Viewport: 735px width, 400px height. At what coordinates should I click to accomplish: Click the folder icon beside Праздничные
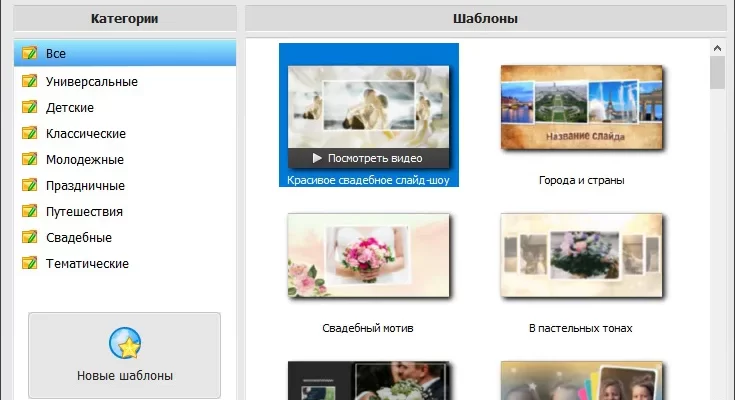[30, 185]
